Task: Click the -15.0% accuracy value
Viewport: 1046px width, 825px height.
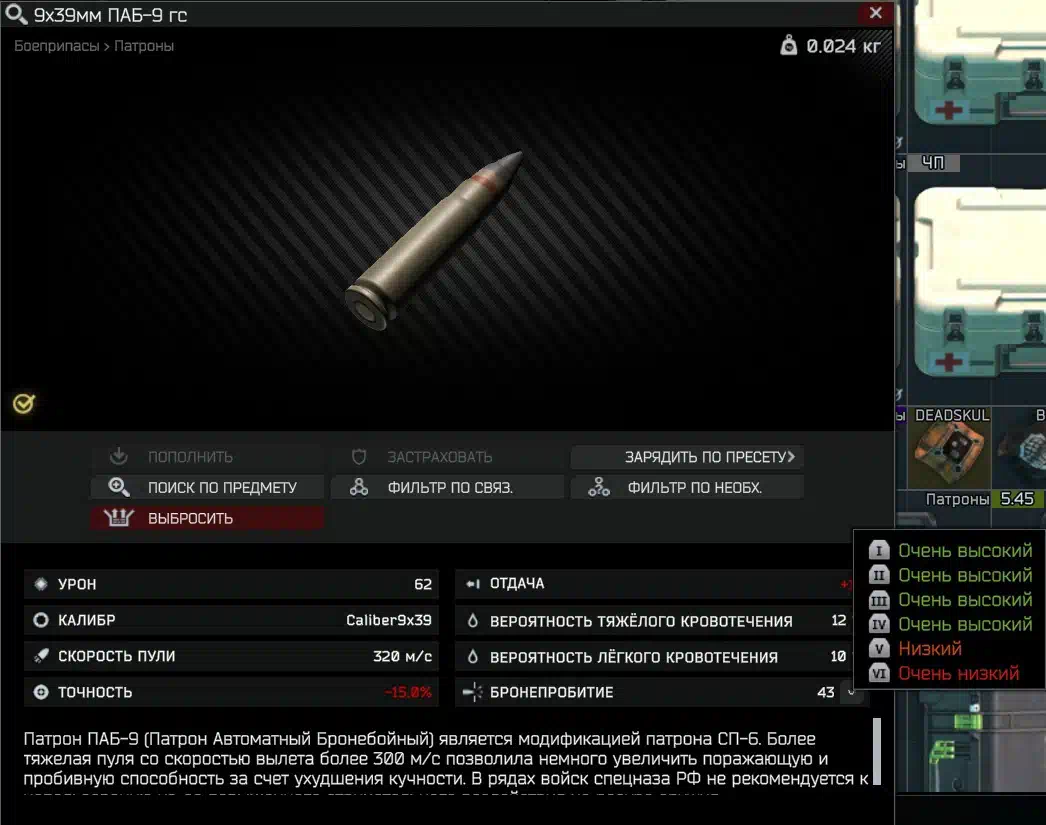Action: [408, 692]
